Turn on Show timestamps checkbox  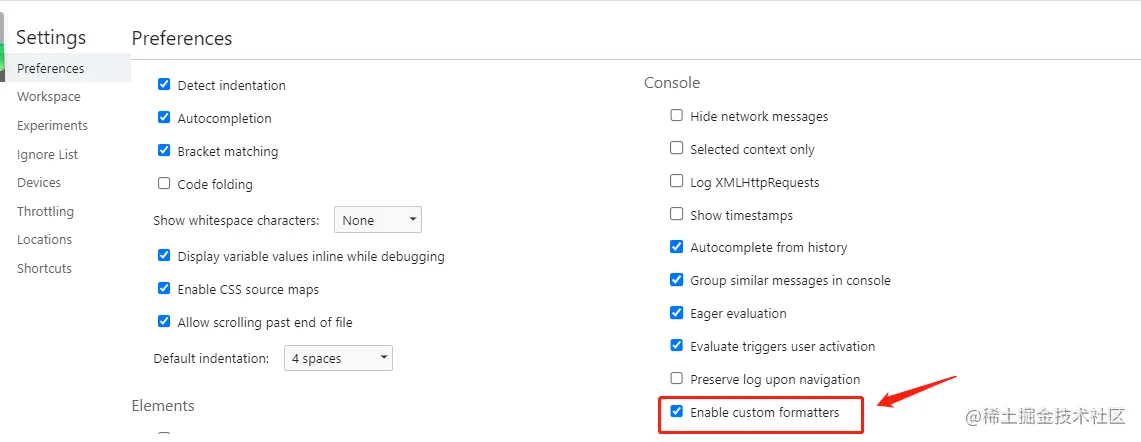(x=677, y=215)
